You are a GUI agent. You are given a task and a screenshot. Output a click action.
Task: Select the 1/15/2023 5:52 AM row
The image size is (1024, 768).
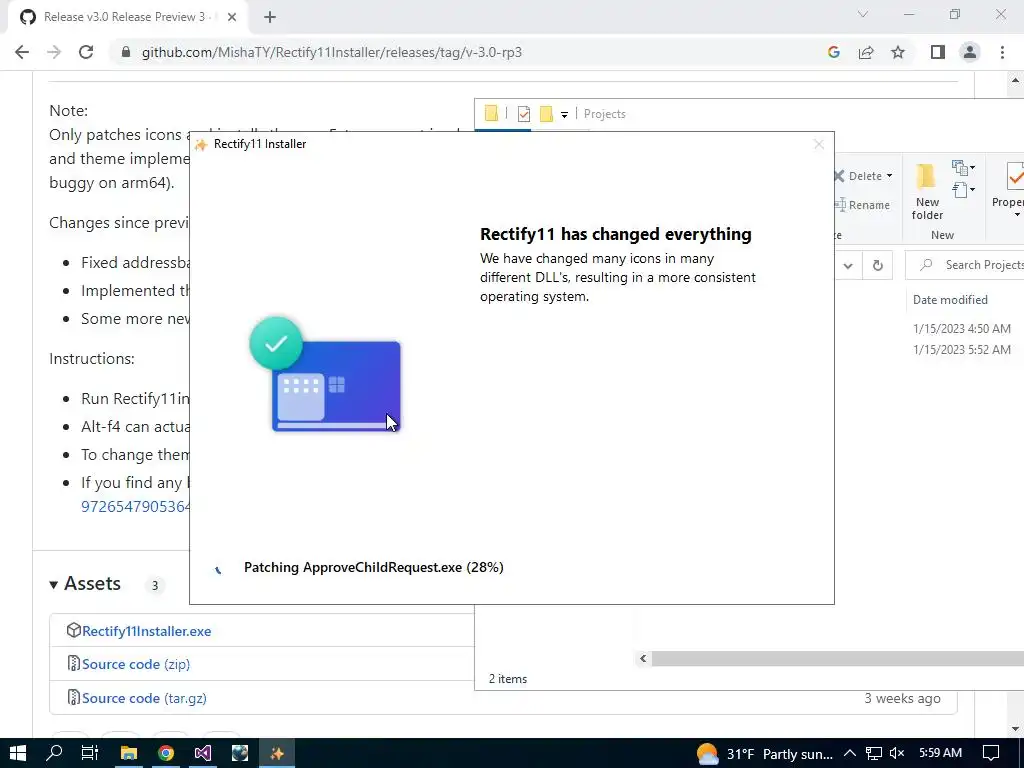961,349
